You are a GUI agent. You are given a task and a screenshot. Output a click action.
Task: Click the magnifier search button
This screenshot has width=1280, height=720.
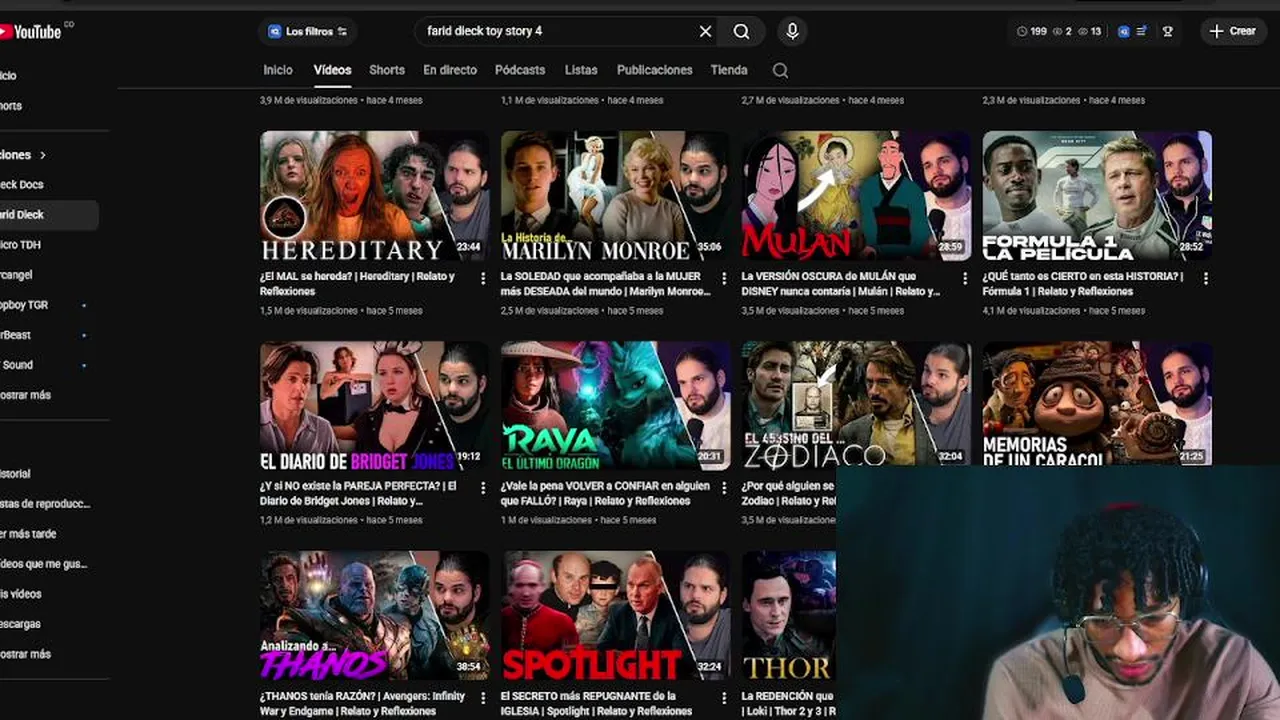741,31
